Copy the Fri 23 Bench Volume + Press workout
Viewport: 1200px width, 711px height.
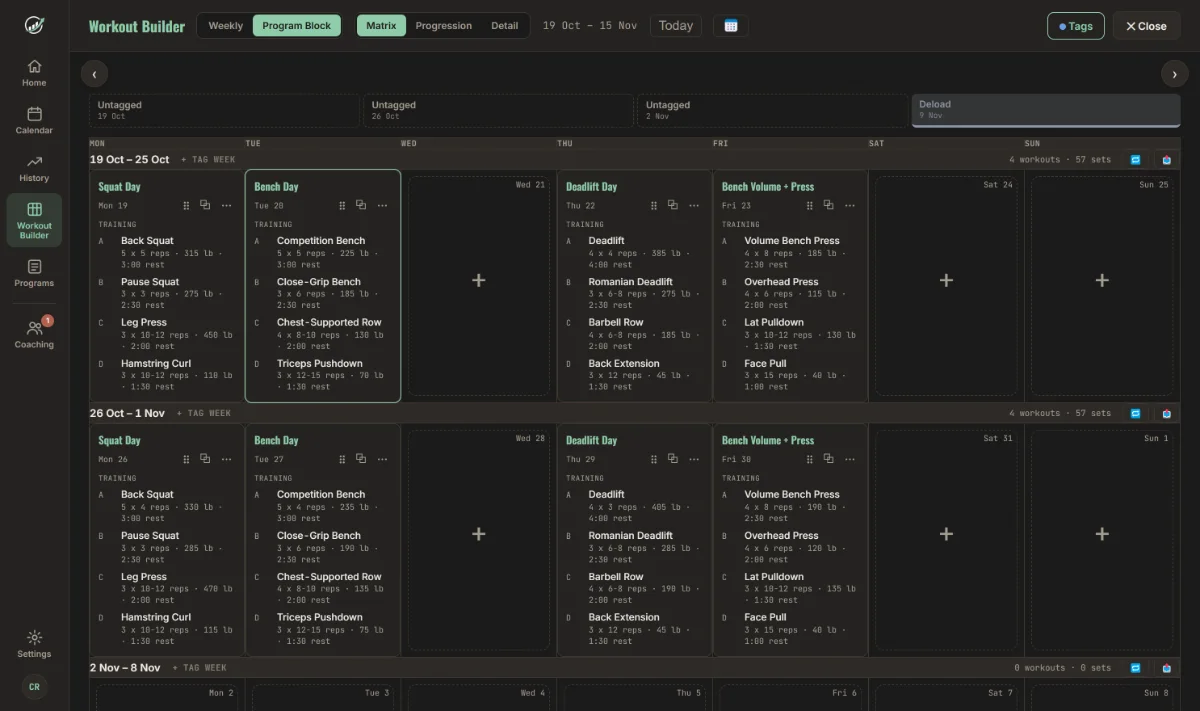[829, 205]
